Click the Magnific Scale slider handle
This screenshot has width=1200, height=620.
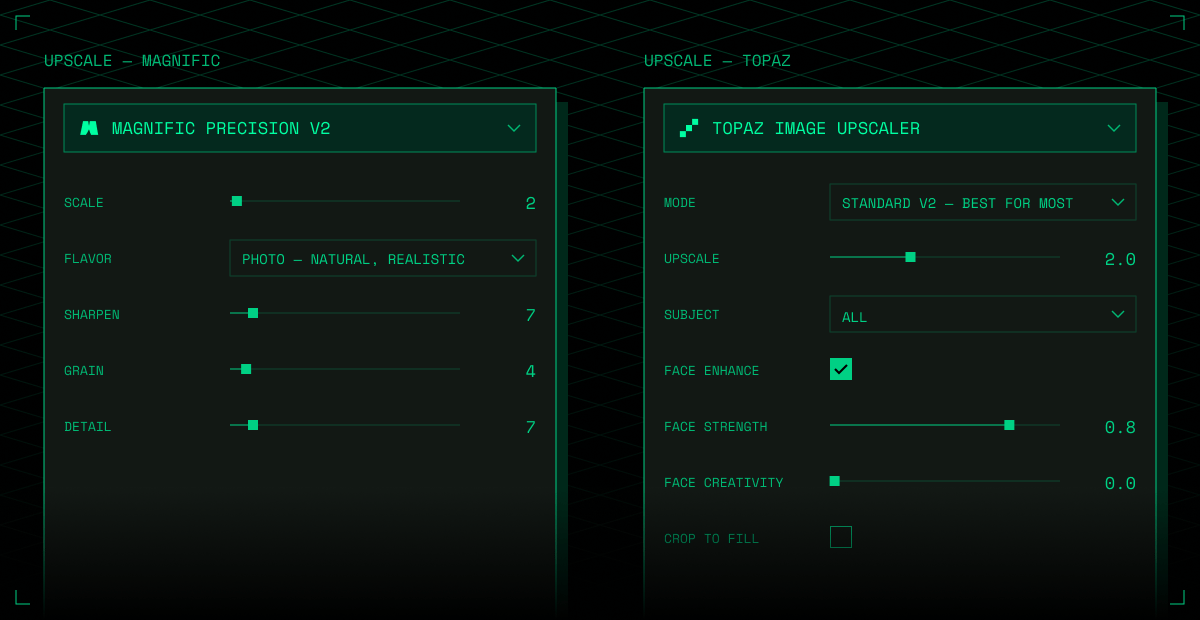click(237, 201)
